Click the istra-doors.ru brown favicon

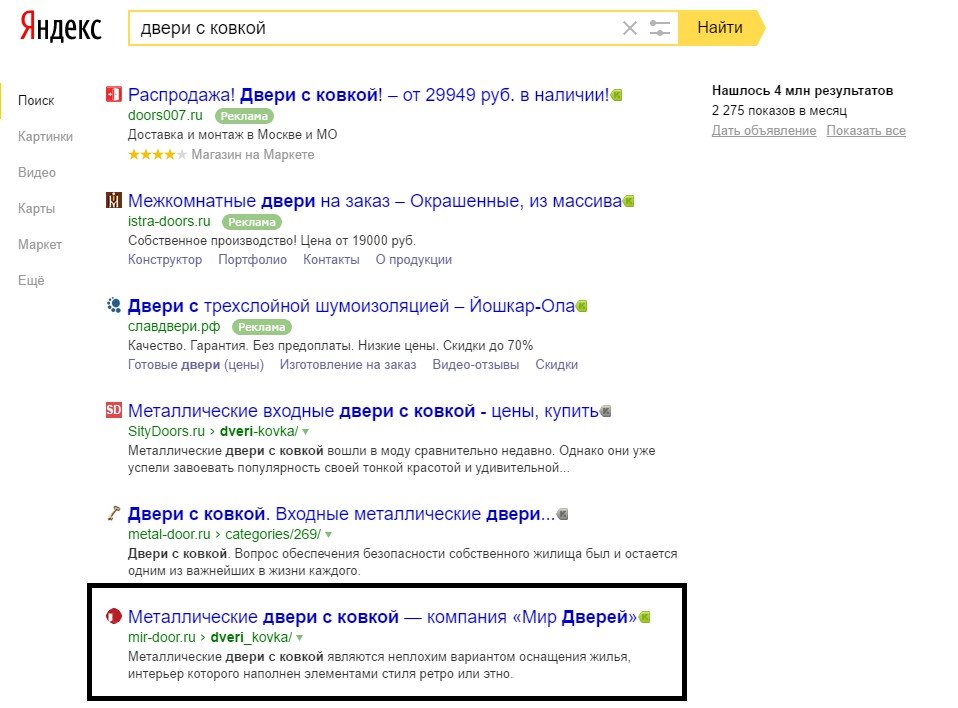pos(114,200)
